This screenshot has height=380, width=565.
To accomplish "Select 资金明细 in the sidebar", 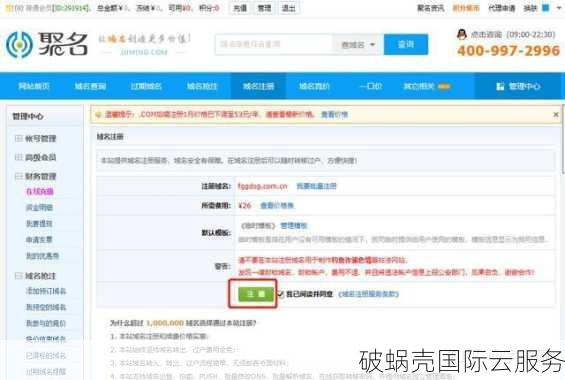I will pos(39,207).
